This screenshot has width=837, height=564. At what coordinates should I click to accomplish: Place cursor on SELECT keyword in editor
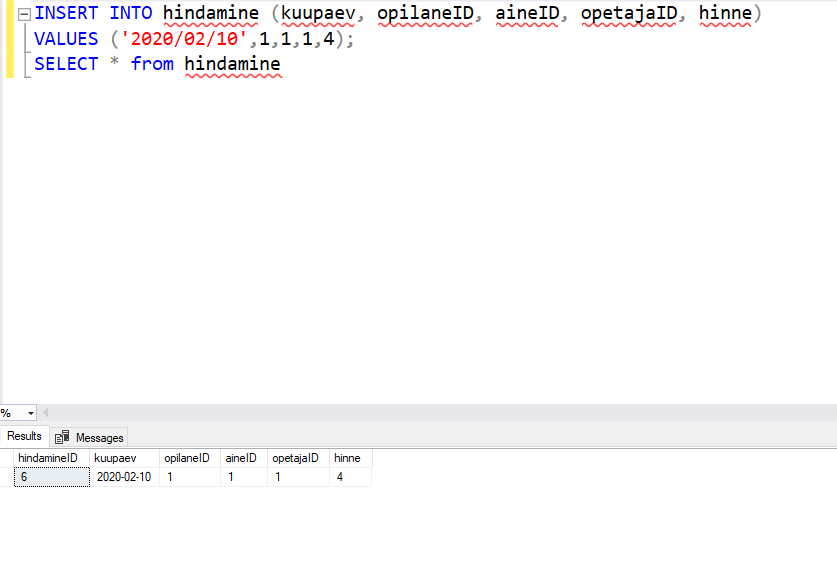tap(66, 64)
